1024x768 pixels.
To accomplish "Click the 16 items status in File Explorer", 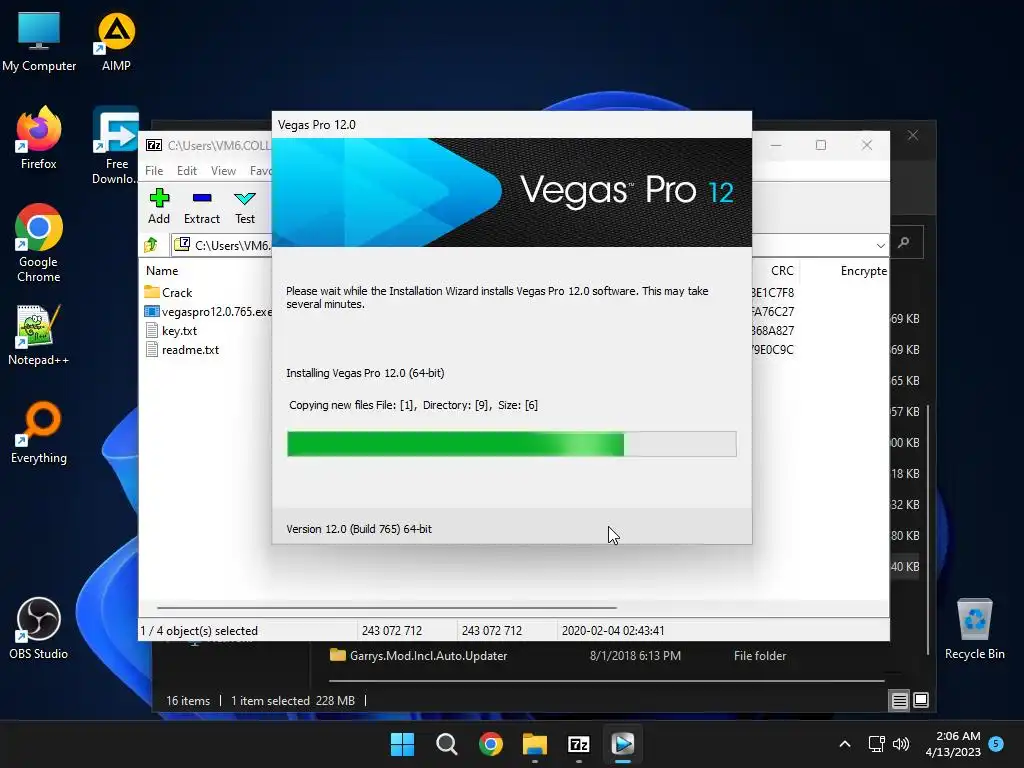I will [x=188, y=701].
